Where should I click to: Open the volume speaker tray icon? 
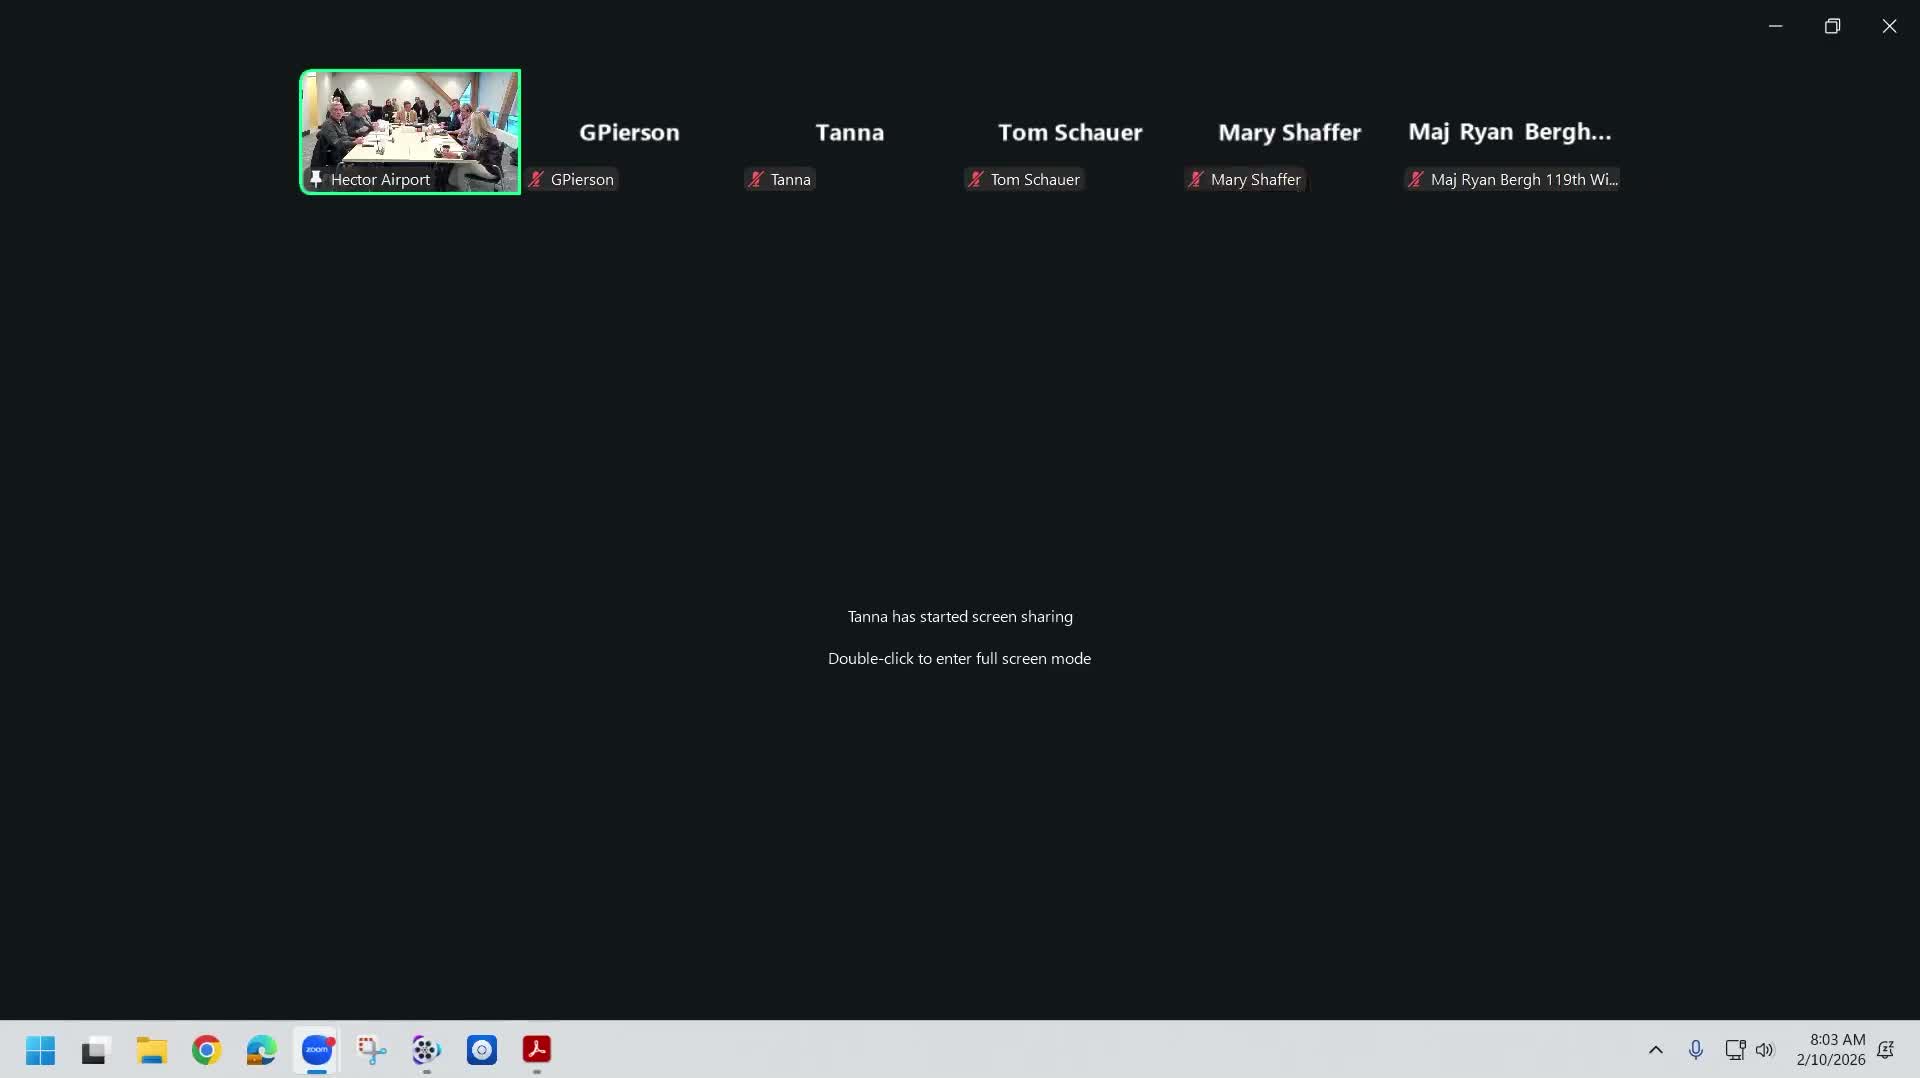click(x=1765, y=1050)
